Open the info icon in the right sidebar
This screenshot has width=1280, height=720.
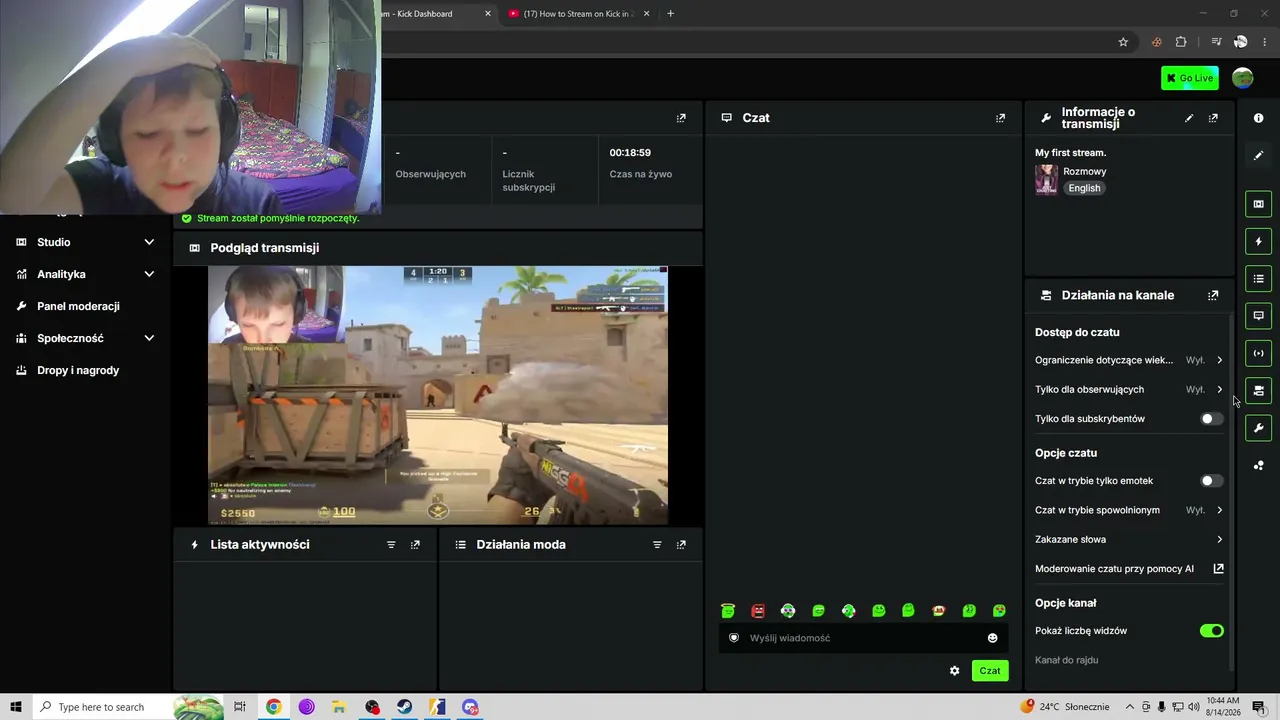pos(1258,118)
